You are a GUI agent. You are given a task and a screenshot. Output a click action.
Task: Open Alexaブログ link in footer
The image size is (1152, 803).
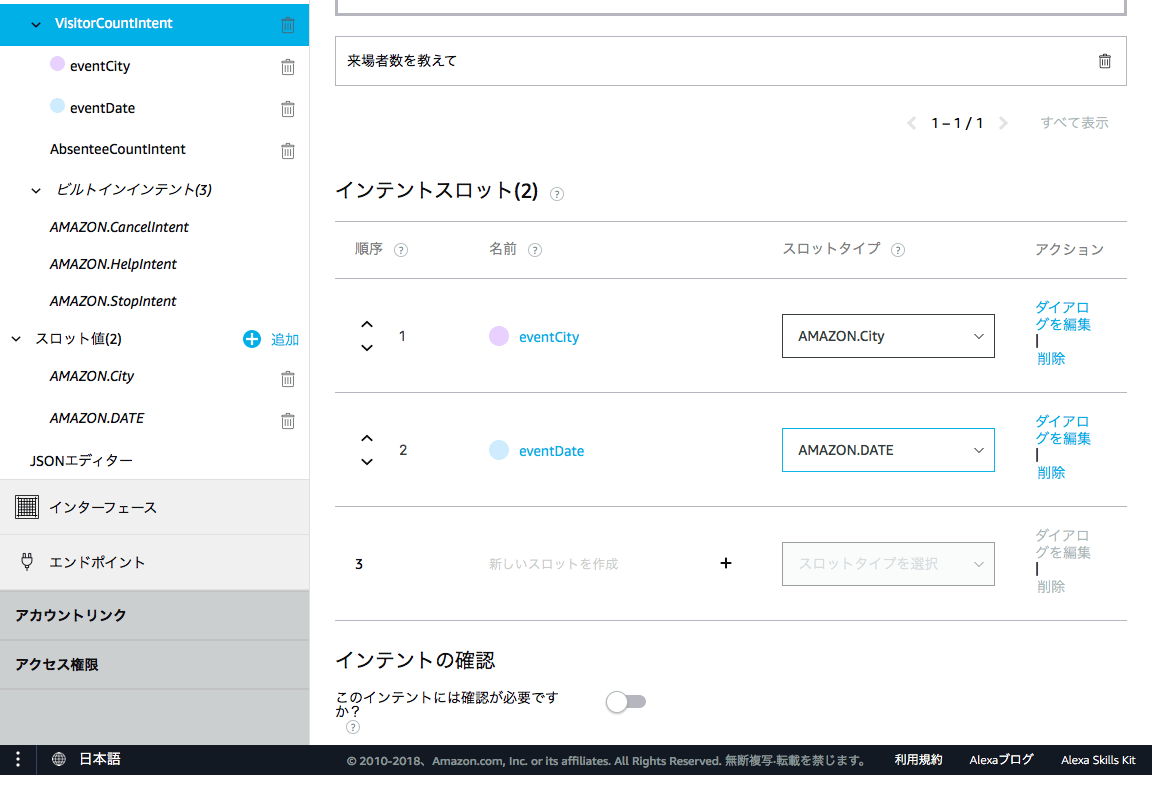tap(1001, 760)
